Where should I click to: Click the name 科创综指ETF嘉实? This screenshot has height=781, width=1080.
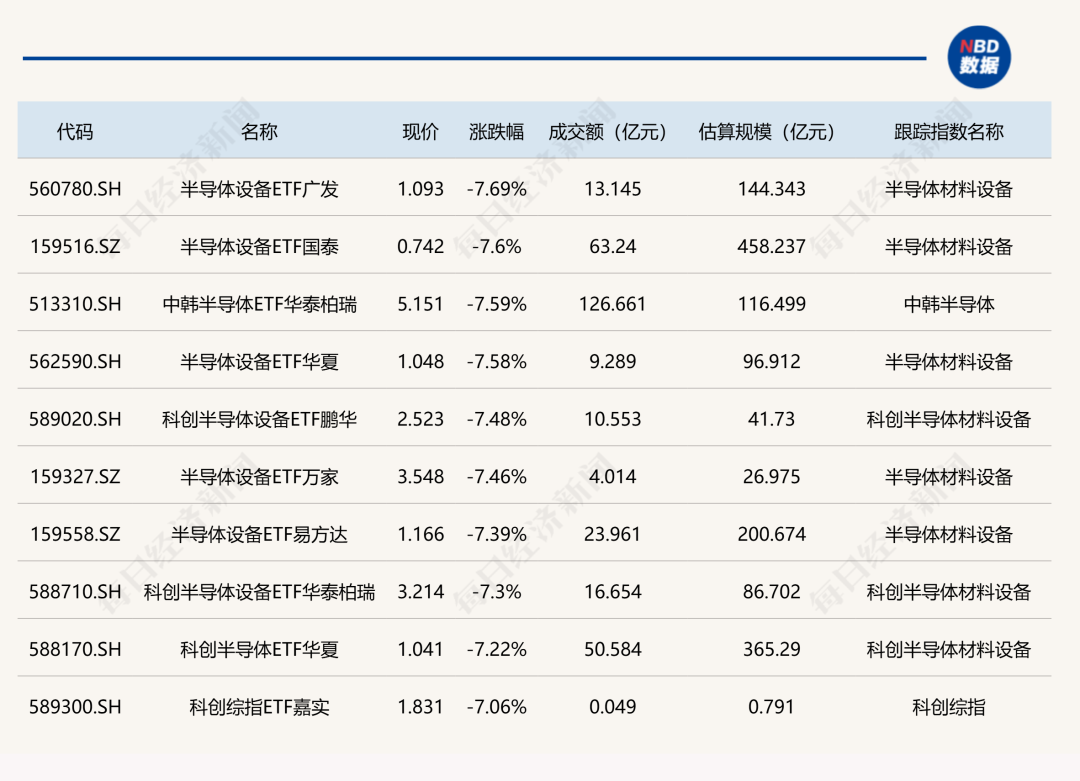coord(259,707)
